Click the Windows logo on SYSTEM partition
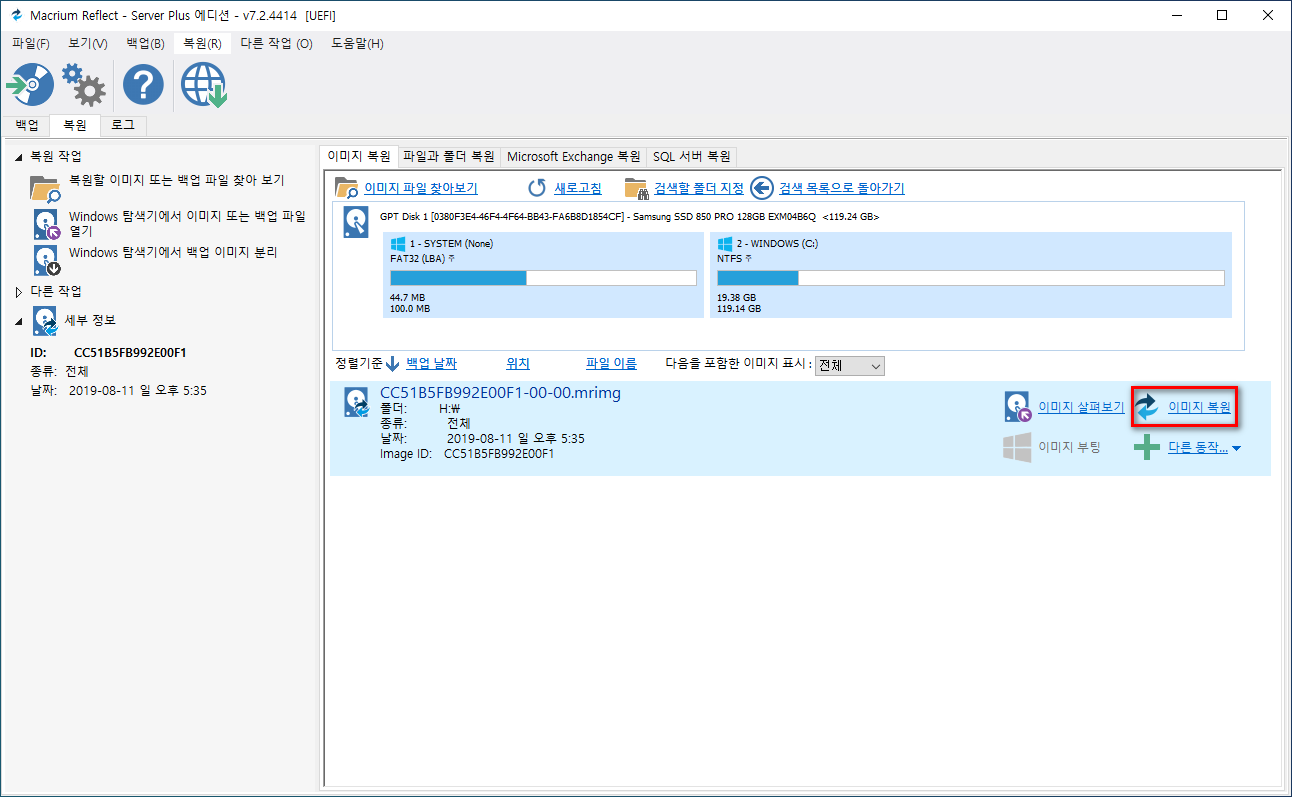The height and width of the screenshot is (797, 1292). click(x=398, y=243)
